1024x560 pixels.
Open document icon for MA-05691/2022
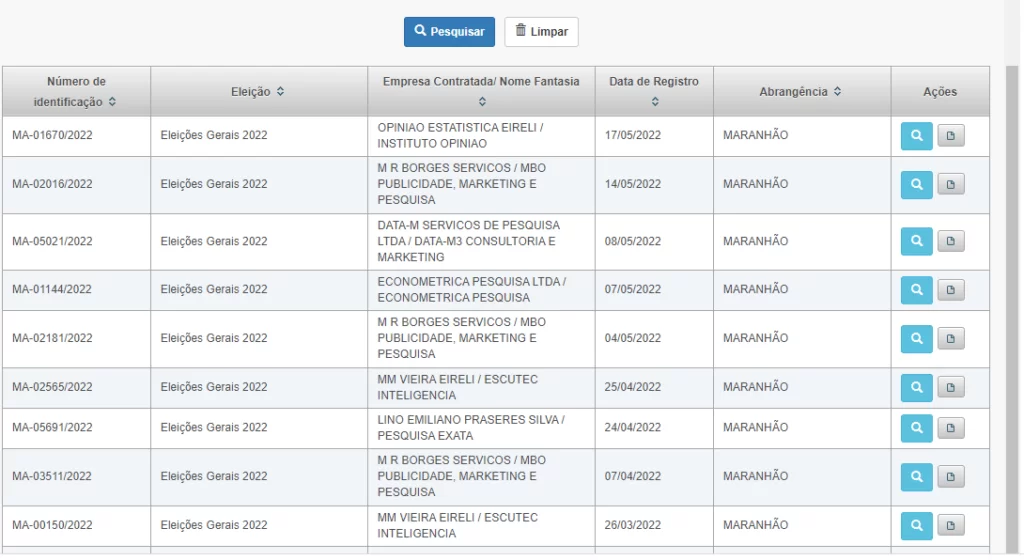[x=950, y=428]
